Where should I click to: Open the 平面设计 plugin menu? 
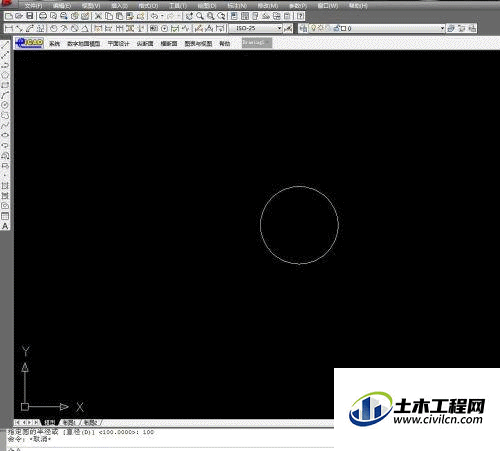[118, 43]
